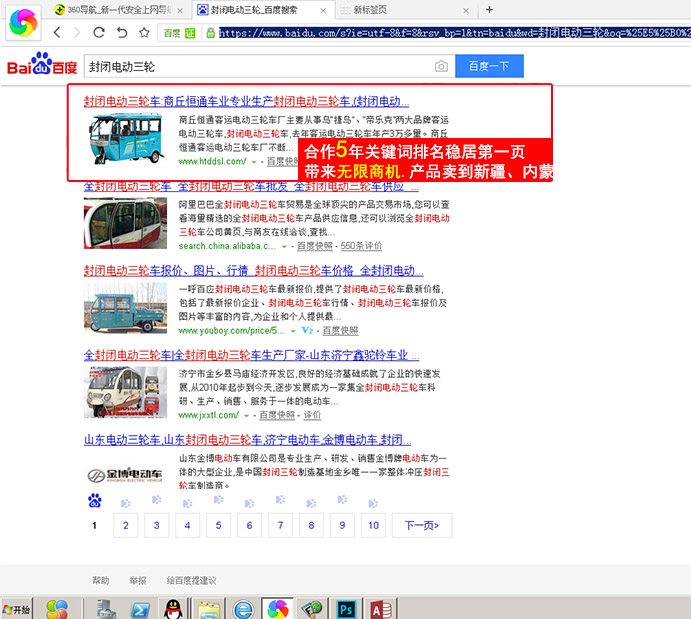Open 百度快照 of the Alibaba result

click(315, 246)
